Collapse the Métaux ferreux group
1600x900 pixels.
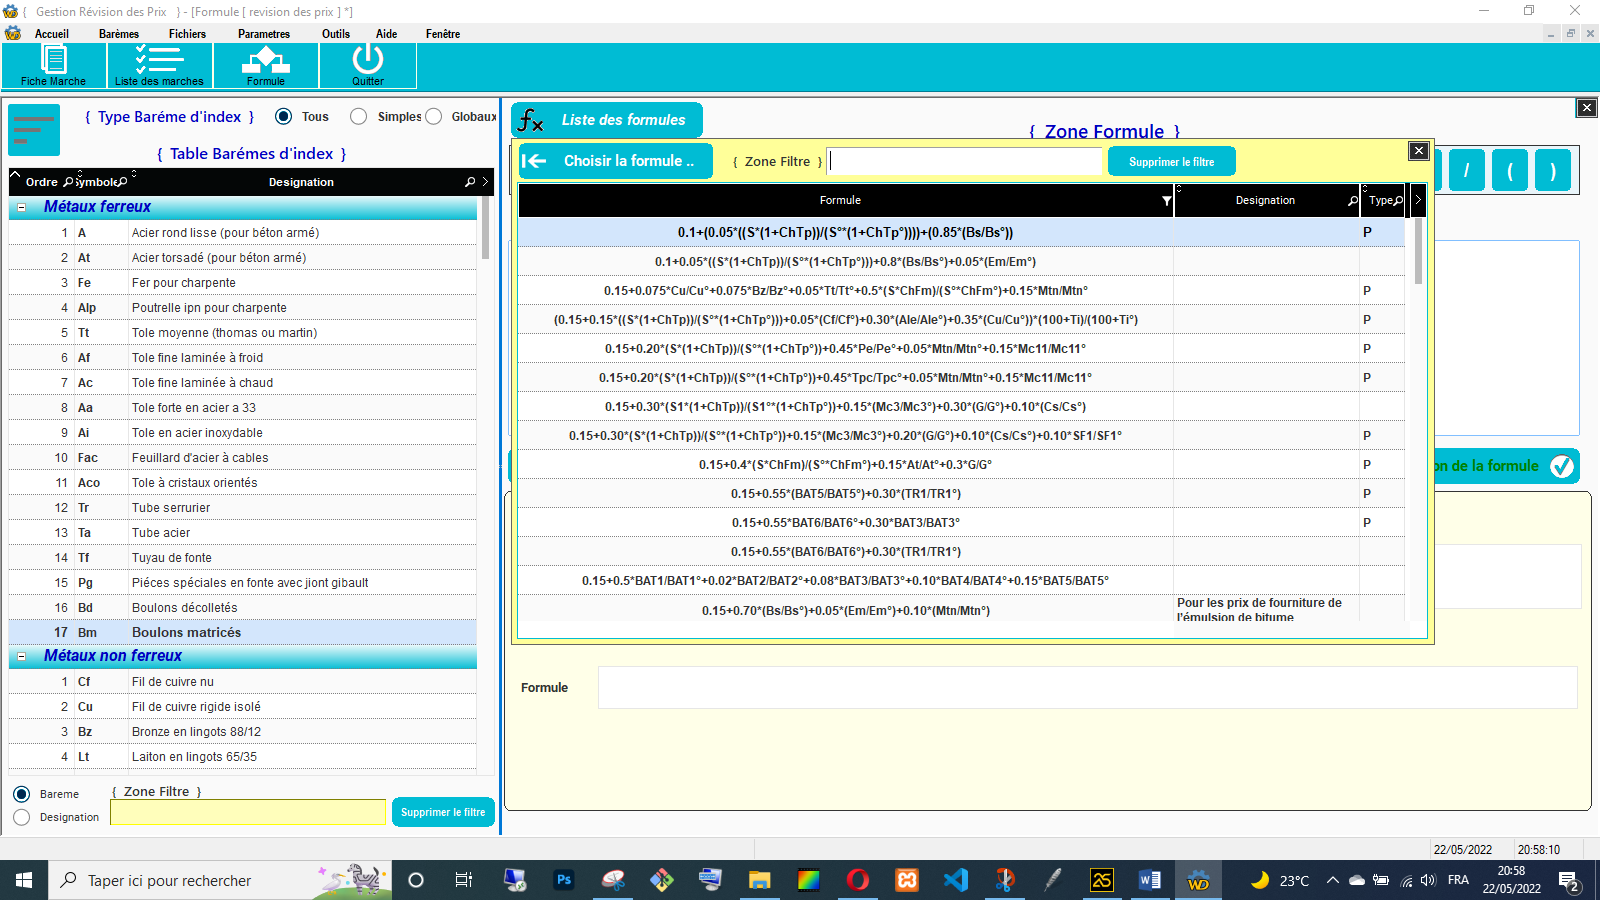[x=21, y=207]
